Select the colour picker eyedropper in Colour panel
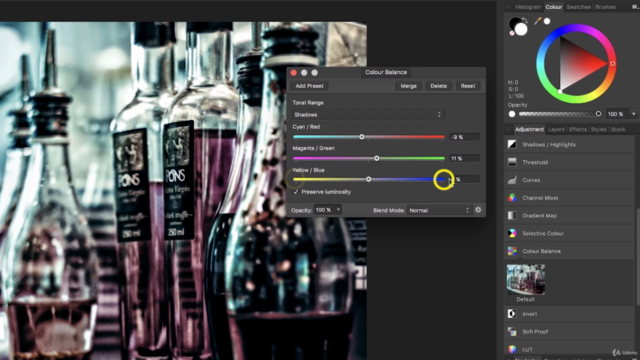Screen dimensions: 640x360 (538, 21)
